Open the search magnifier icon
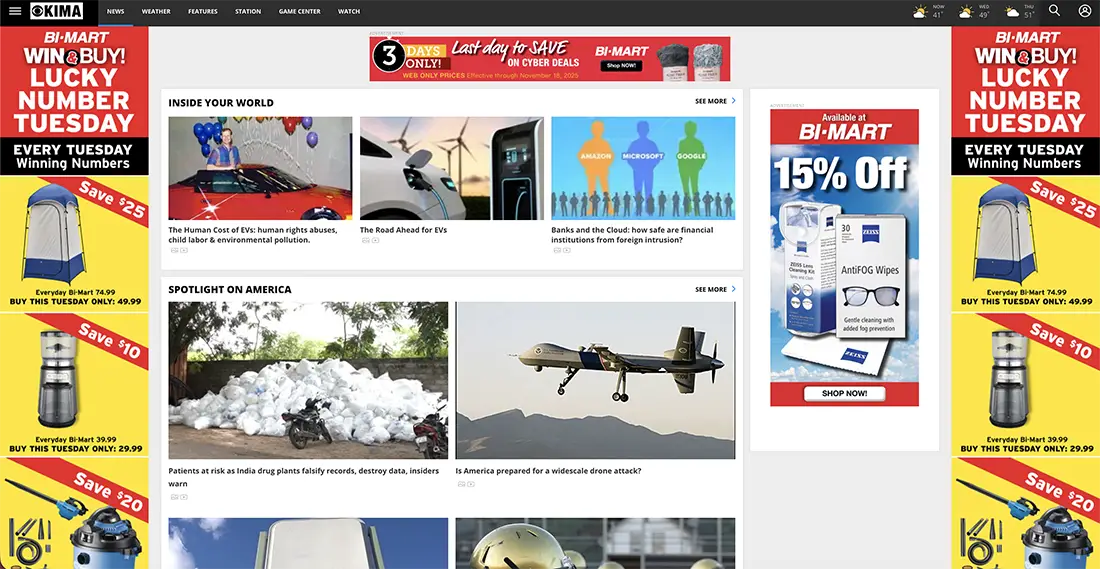The image size is (1100, 569). pos(1054,11)
